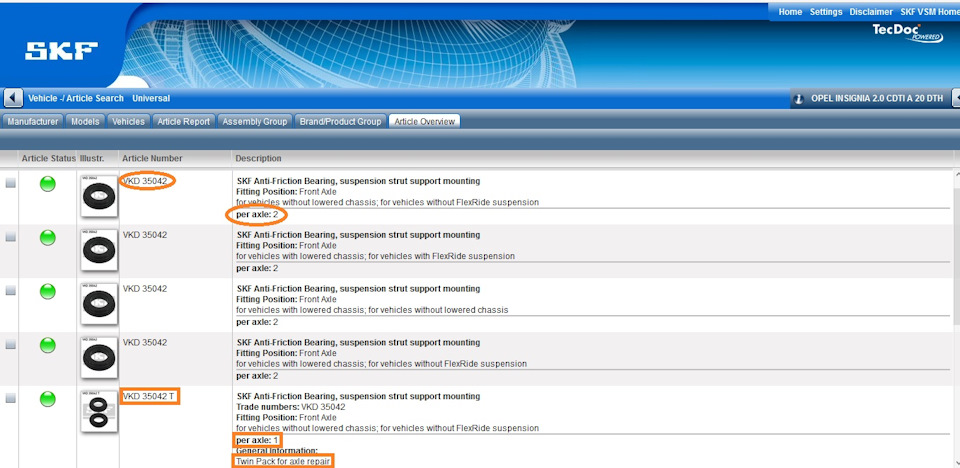Click the TecDoc Powered logo
This screenshot has width=960, height=468.
[x=907, y=33]
